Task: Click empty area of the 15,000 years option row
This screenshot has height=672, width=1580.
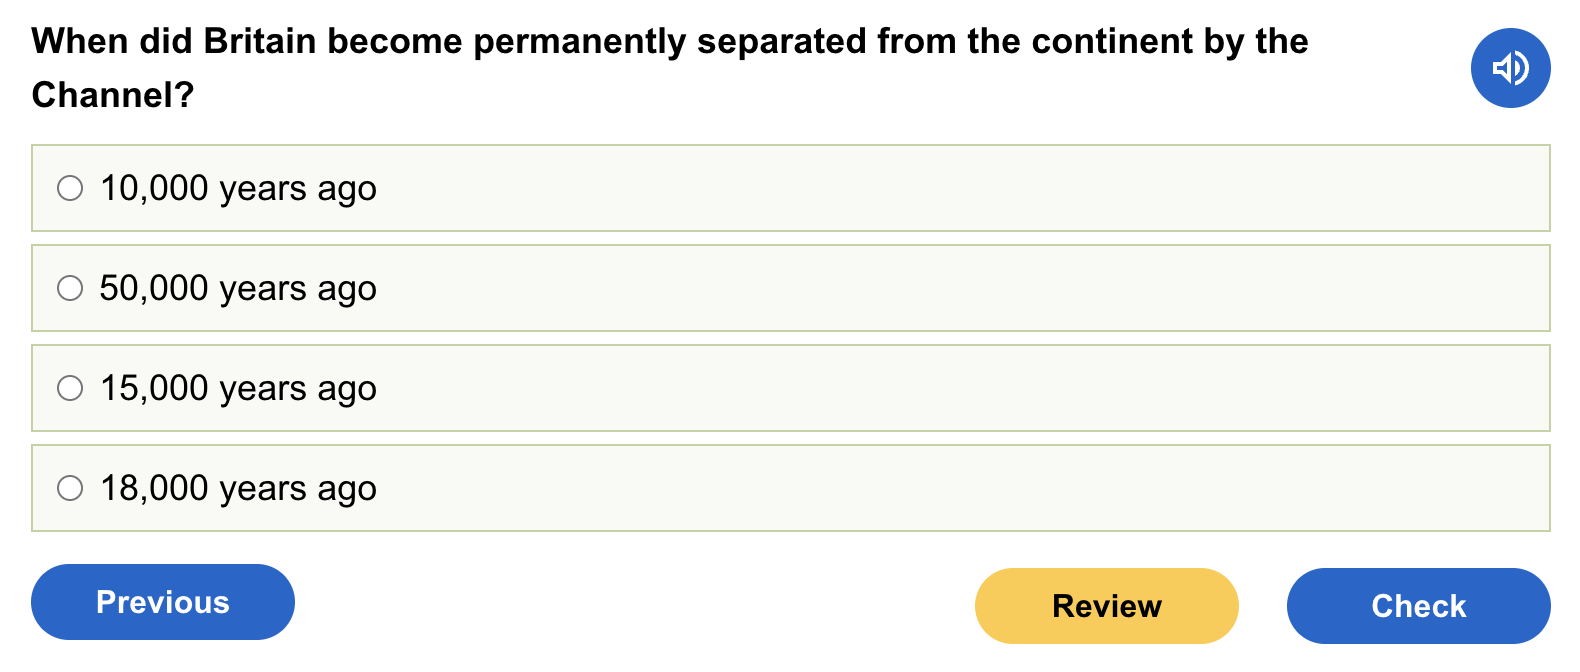Action: (950, 388)
